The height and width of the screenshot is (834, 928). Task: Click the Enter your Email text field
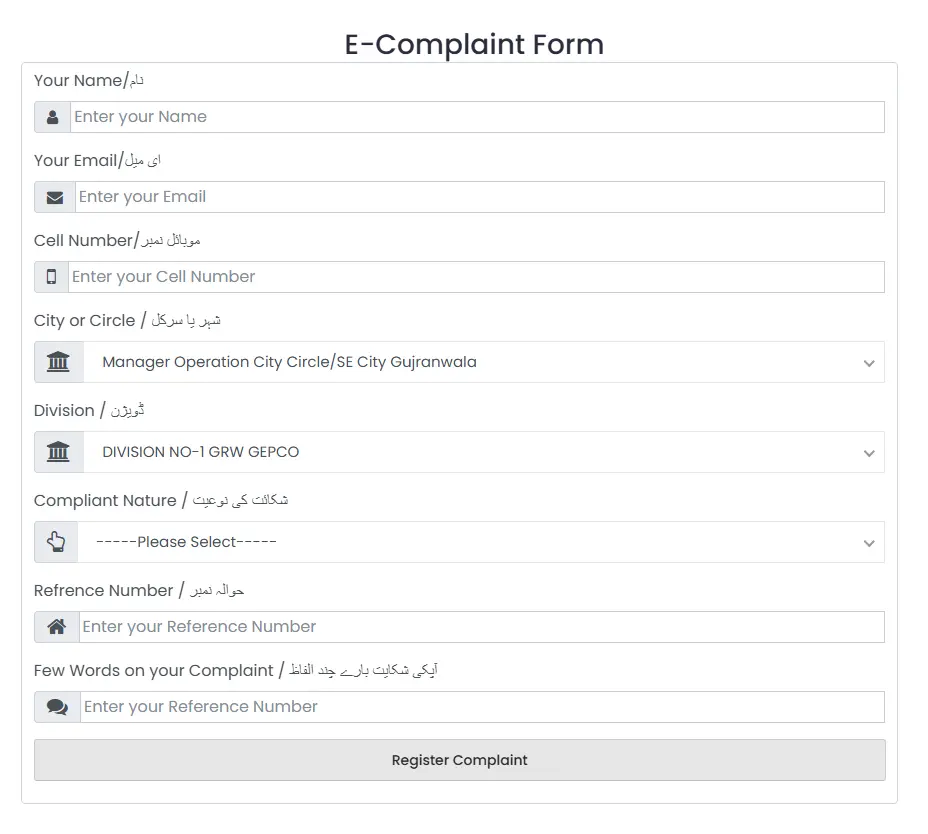coord(480,197)
